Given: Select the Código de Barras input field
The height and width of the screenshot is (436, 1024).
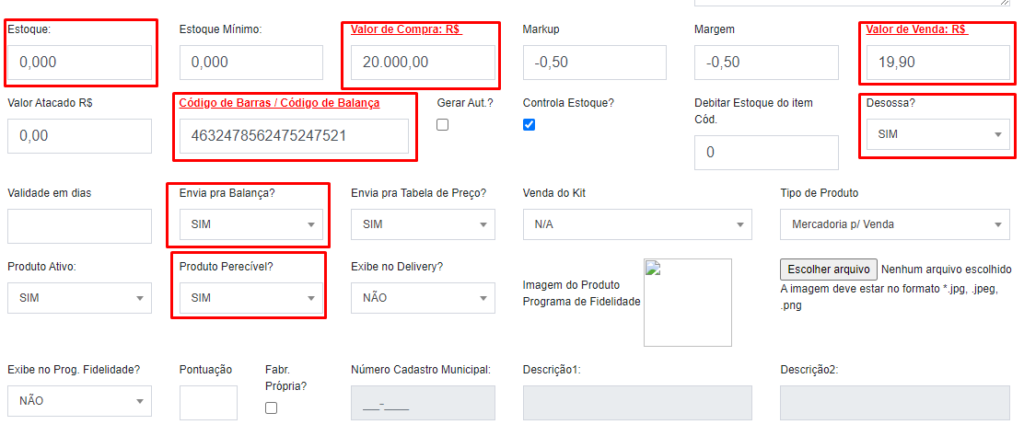Looking at the screenshot, I should (x=294, y=136).
